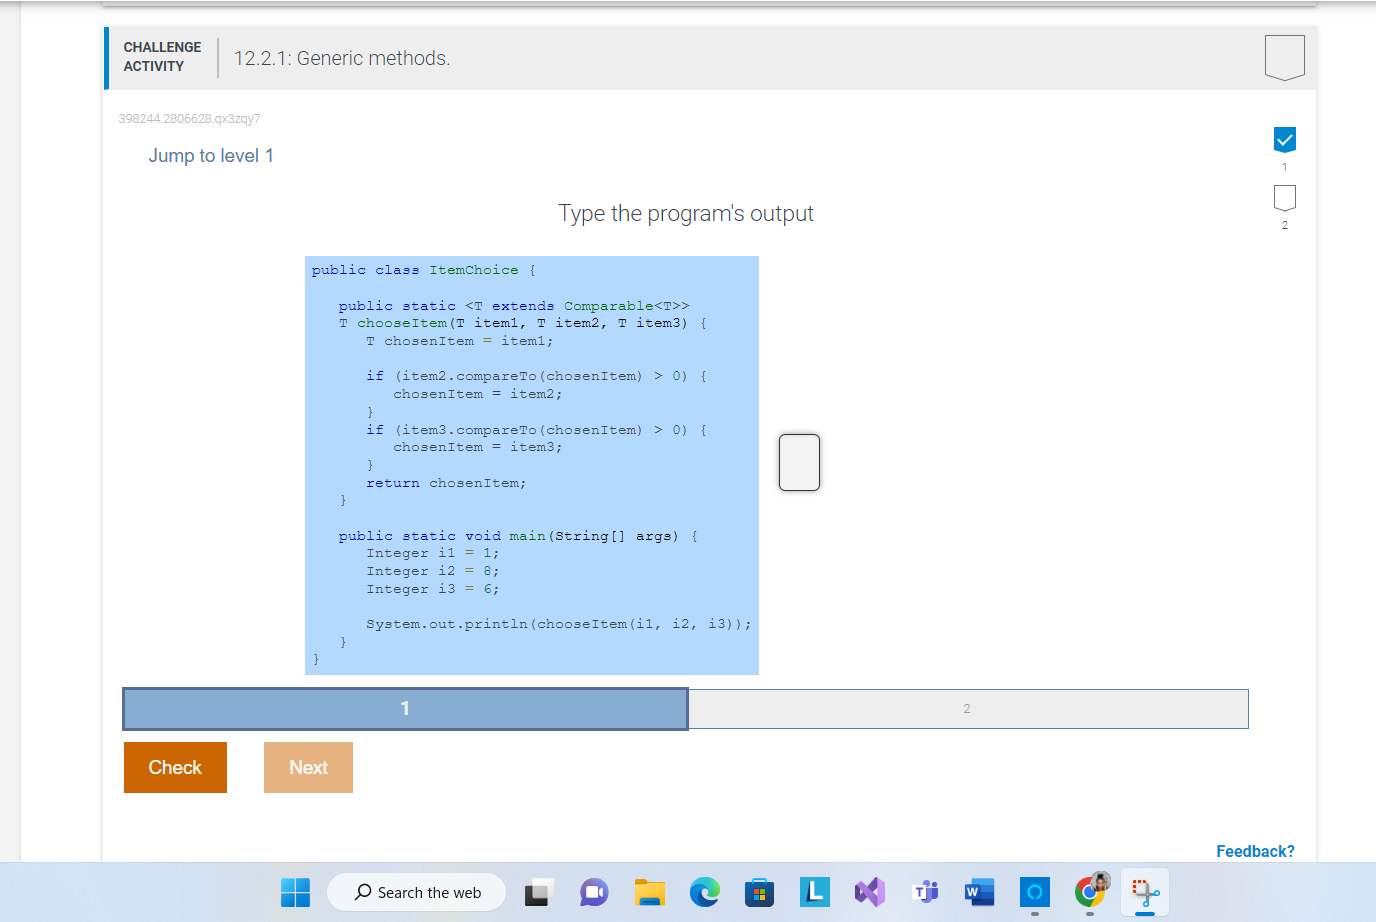Click the '12.2.1: Generic methods.' title
Viewport: 1376px width, 922px height.
[342, 58]
